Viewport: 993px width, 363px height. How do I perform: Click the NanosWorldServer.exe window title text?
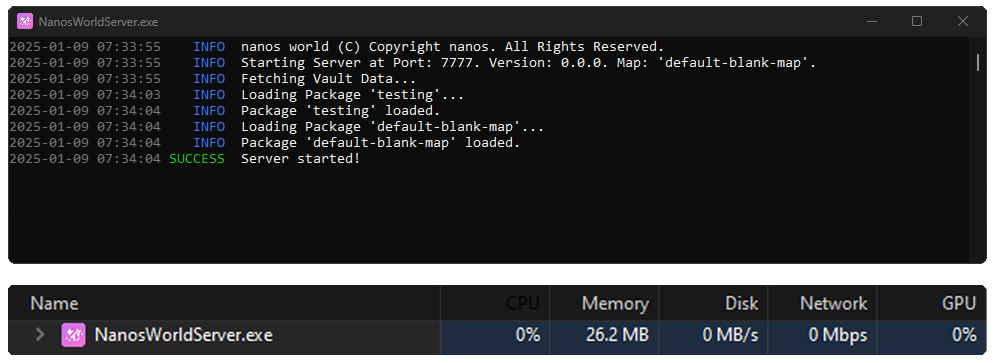(98, 22)
